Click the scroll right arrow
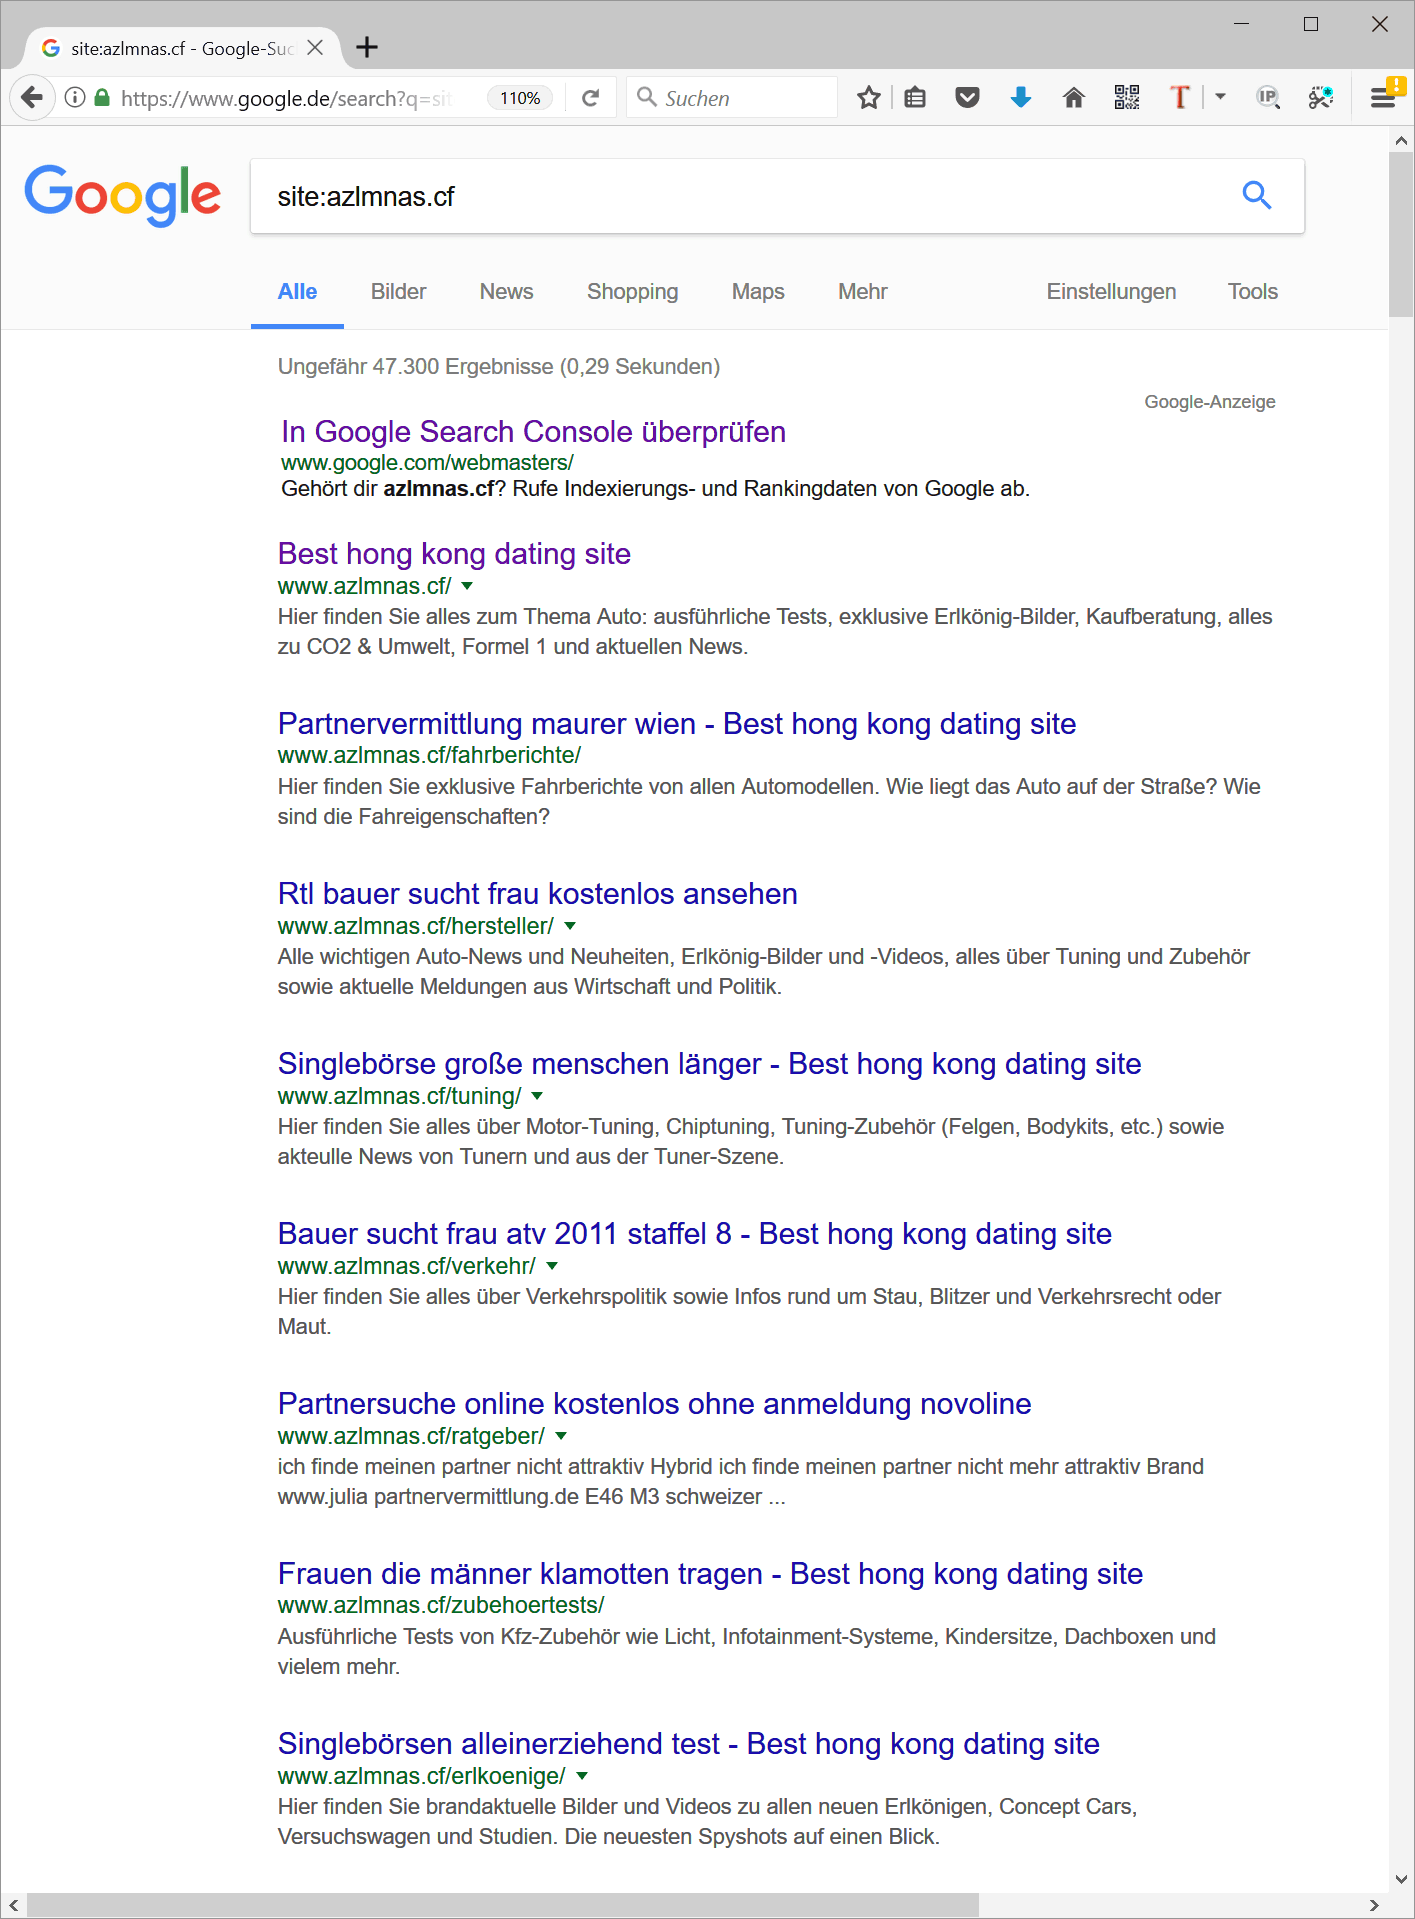The width and height of the screenshot is (1415, 1919). click(x=1375, y=1905)
